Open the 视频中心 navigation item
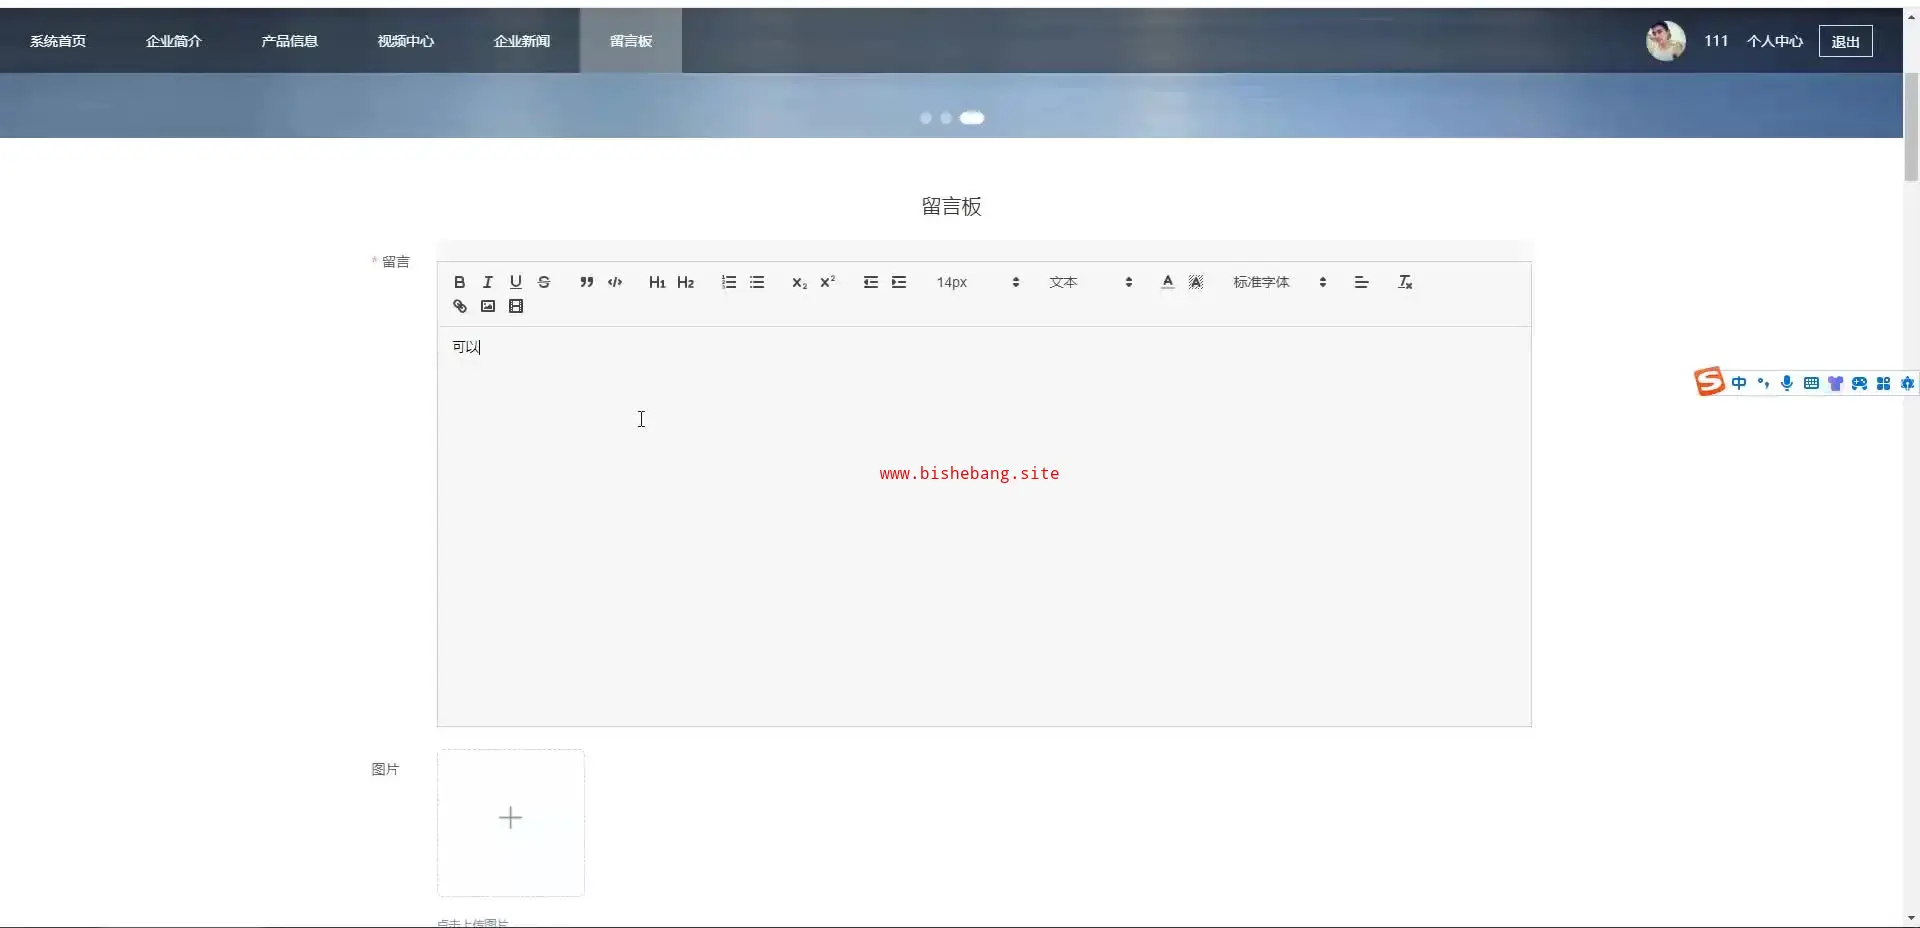Viewport: 1920px width, 928px height. point(406,41)
